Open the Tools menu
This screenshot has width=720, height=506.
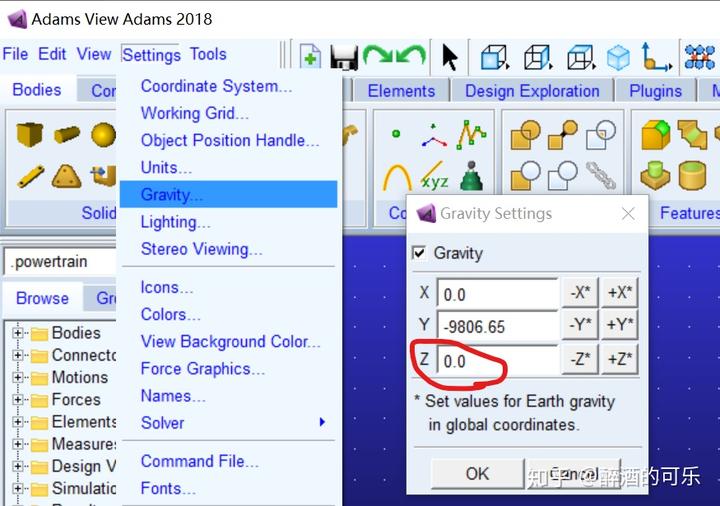[x=208, y=54]
